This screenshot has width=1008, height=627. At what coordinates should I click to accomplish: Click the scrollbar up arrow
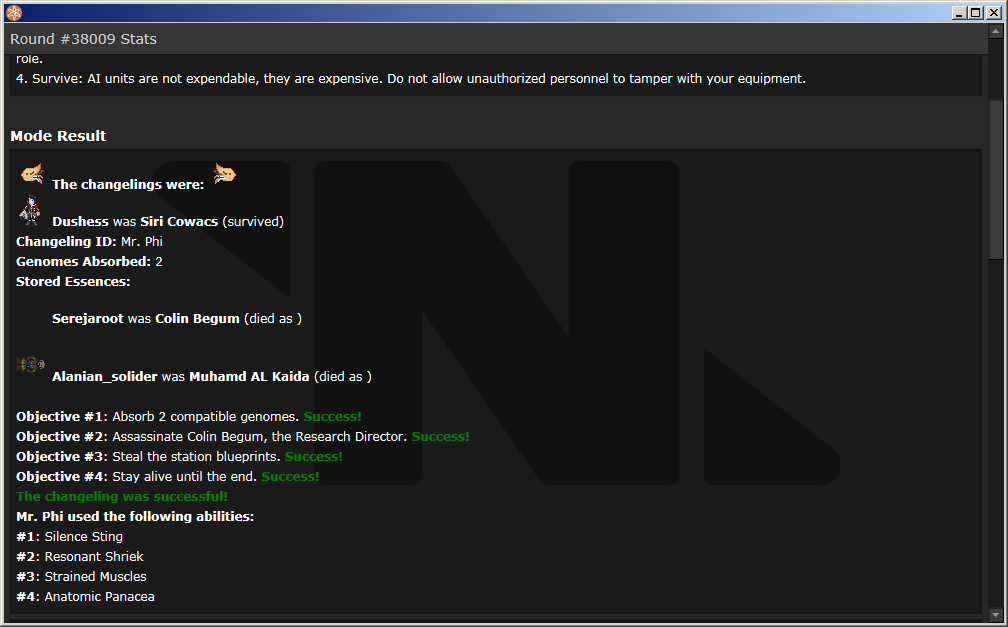click(x=996, y=31)
